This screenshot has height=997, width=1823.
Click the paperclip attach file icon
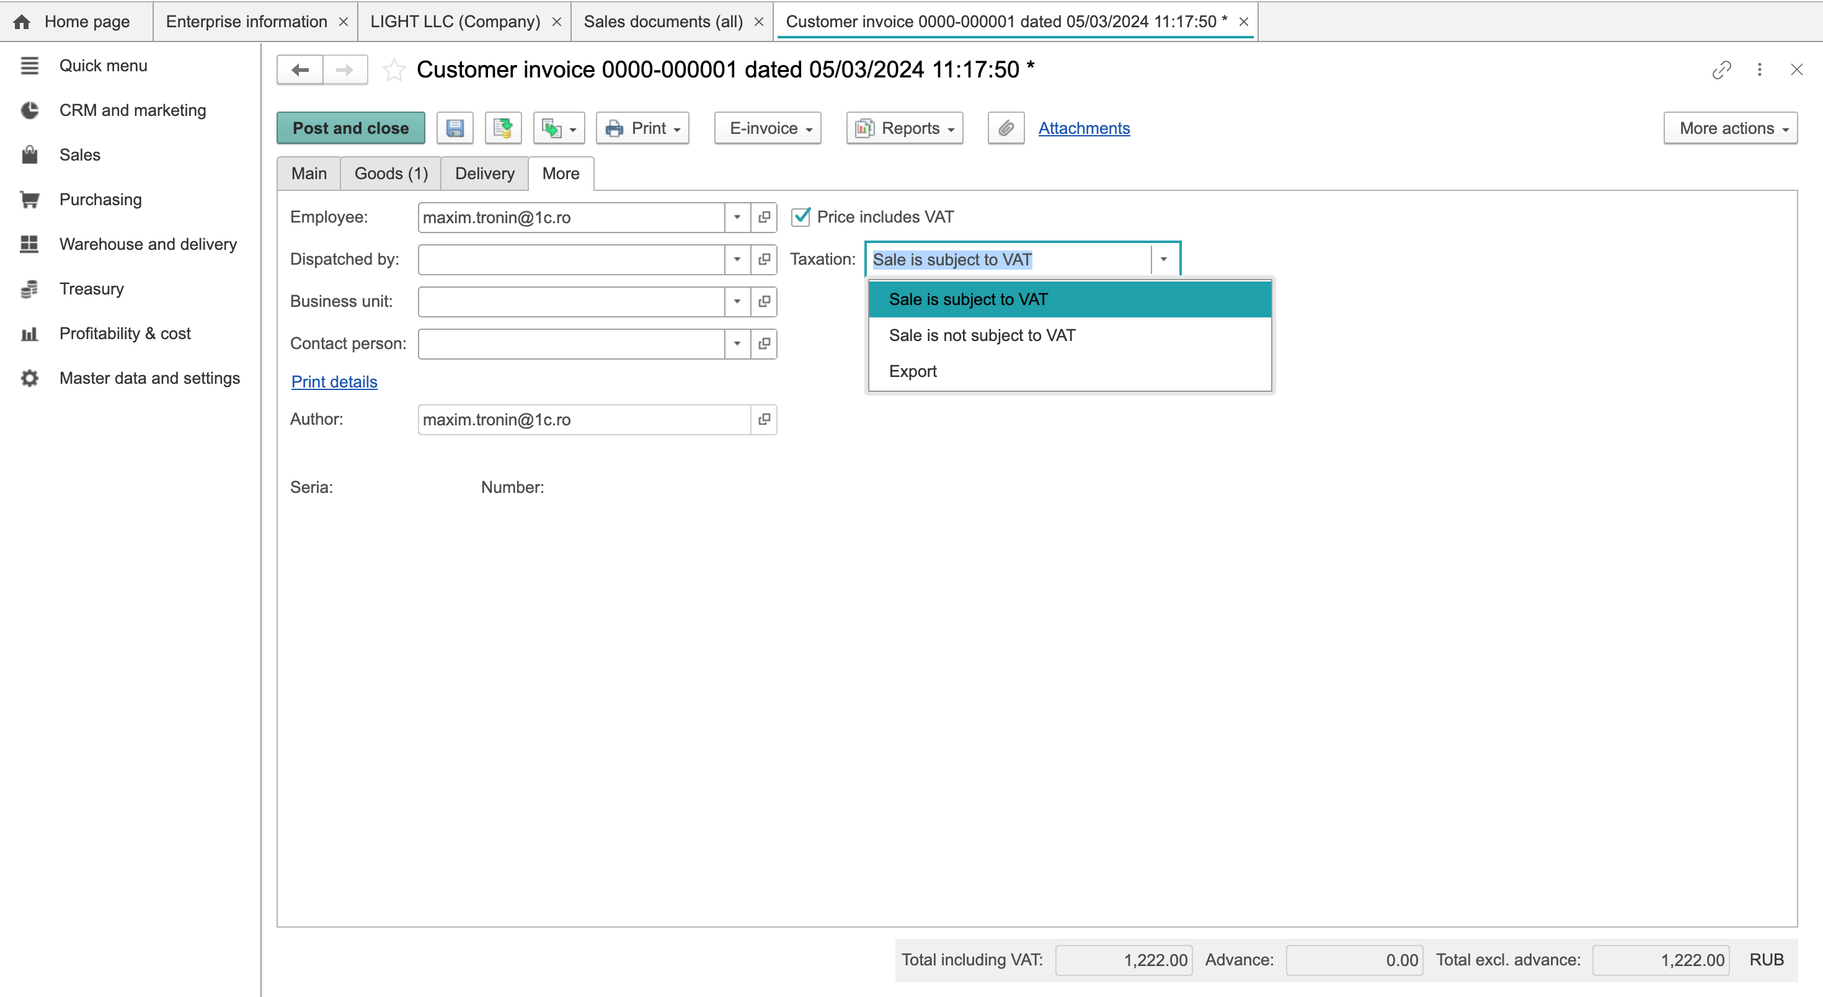[x=1006, y=128]
